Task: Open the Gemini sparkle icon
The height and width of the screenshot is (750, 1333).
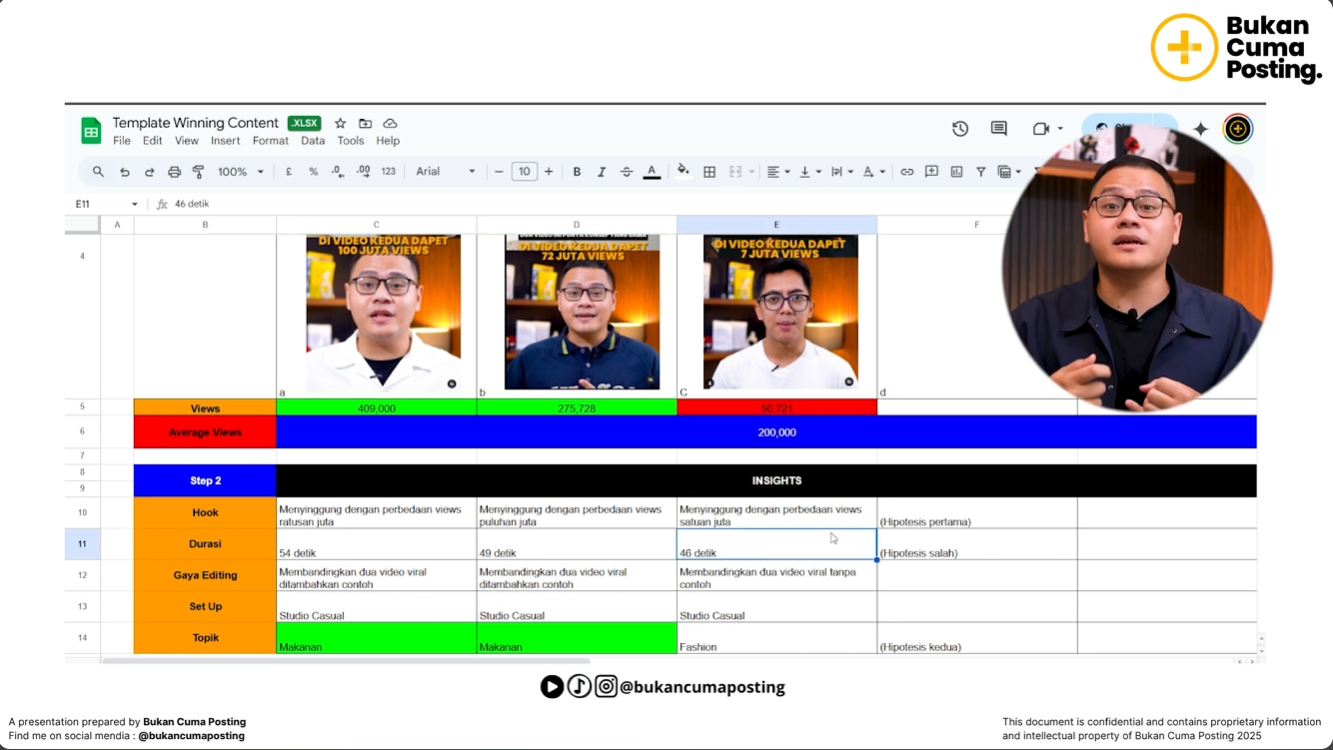Action: tap(1200, 129)
